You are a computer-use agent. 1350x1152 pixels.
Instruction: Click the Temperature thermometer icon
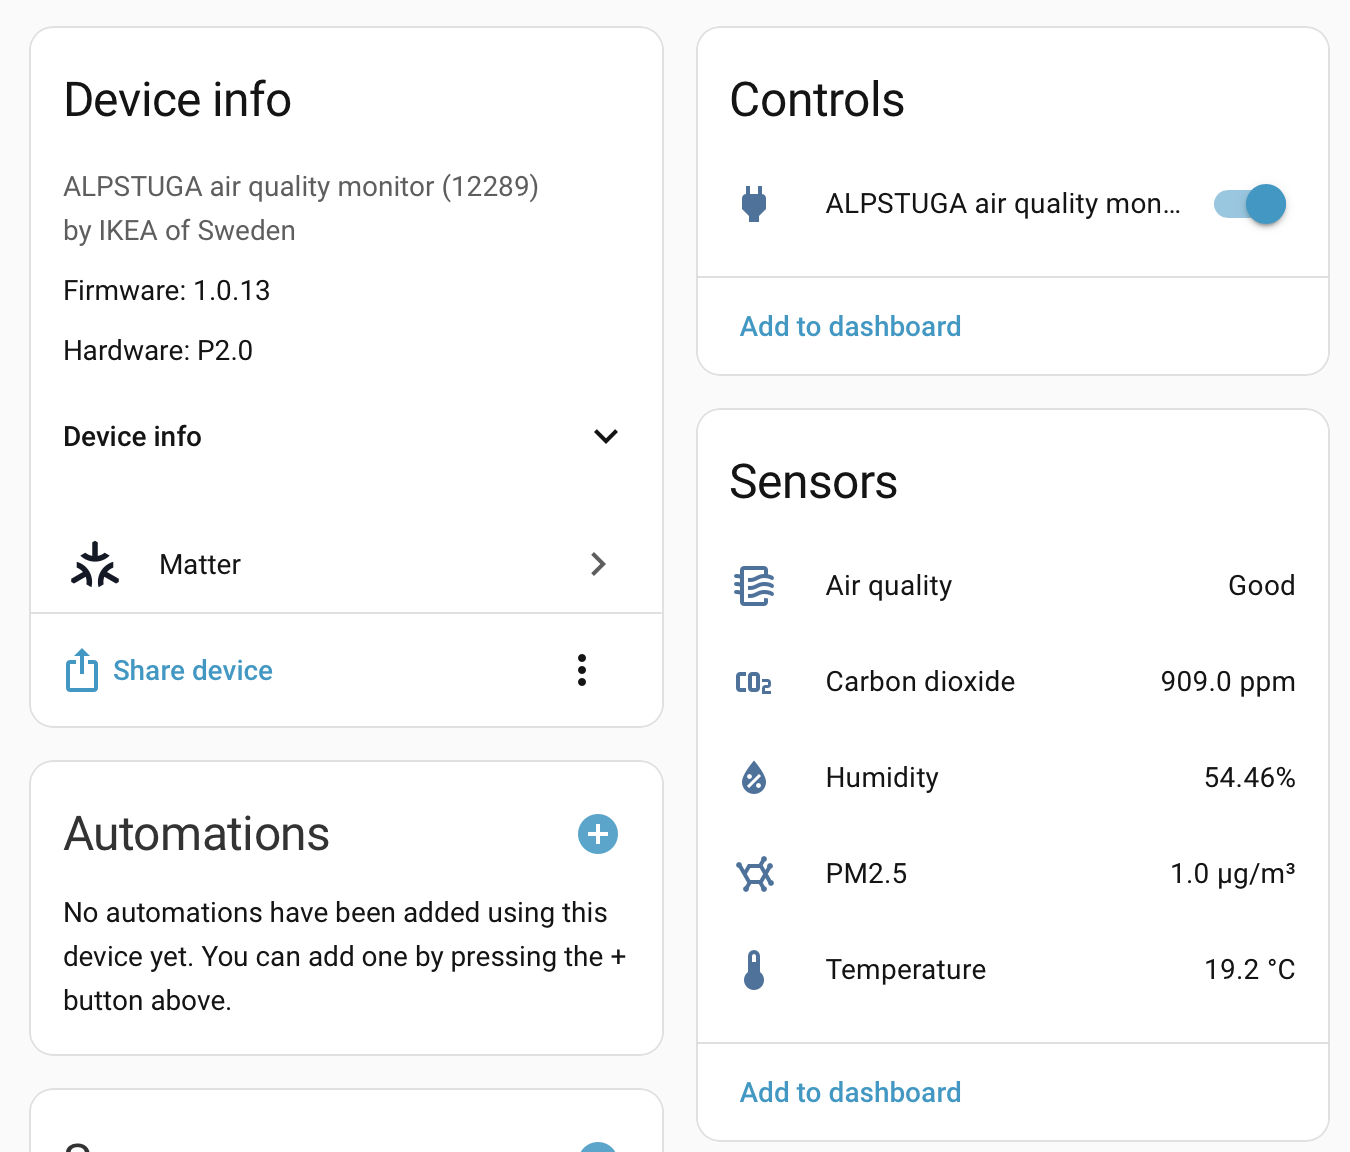tap(754, 970)
